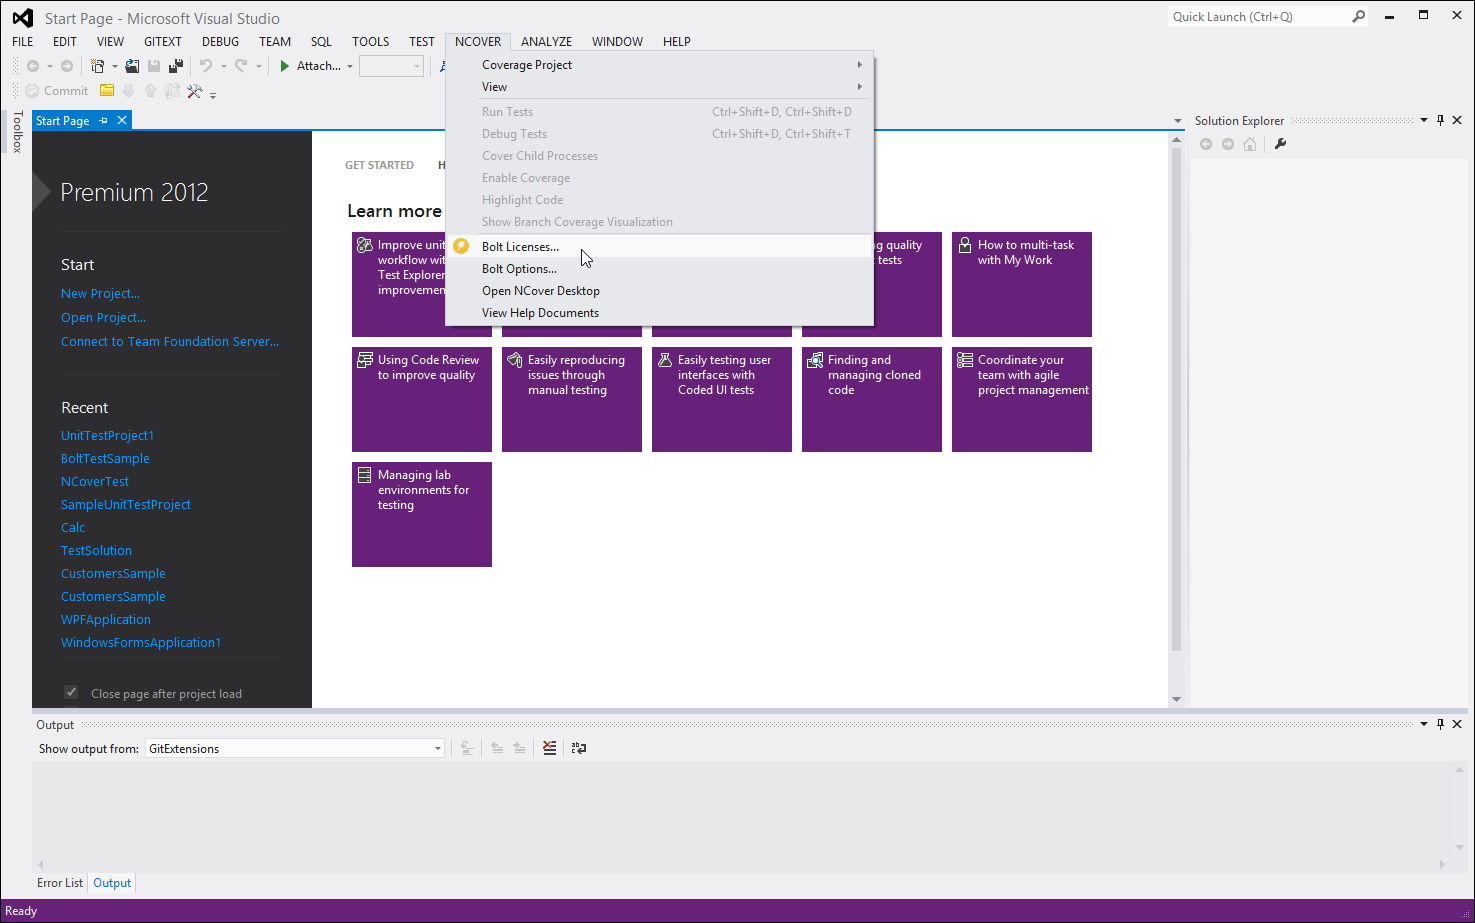This screenshot has width=1475, height=923.
Task: Switch to the Error List tab
Action: click(x=60, y=883)
